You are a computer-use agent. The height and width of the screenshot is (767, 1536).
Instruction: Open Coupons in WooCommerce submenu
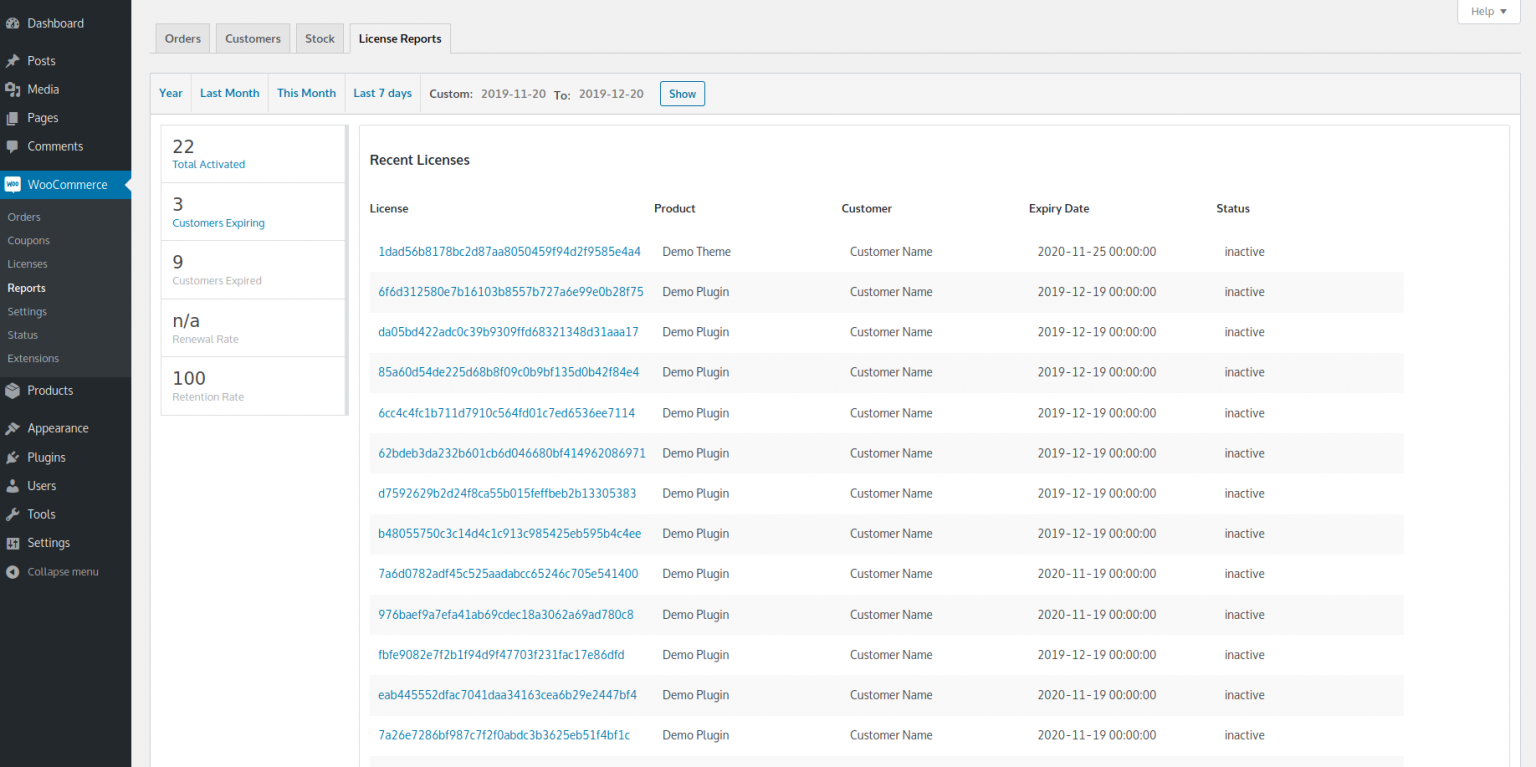pyautogui.click(x=28, y=241)
